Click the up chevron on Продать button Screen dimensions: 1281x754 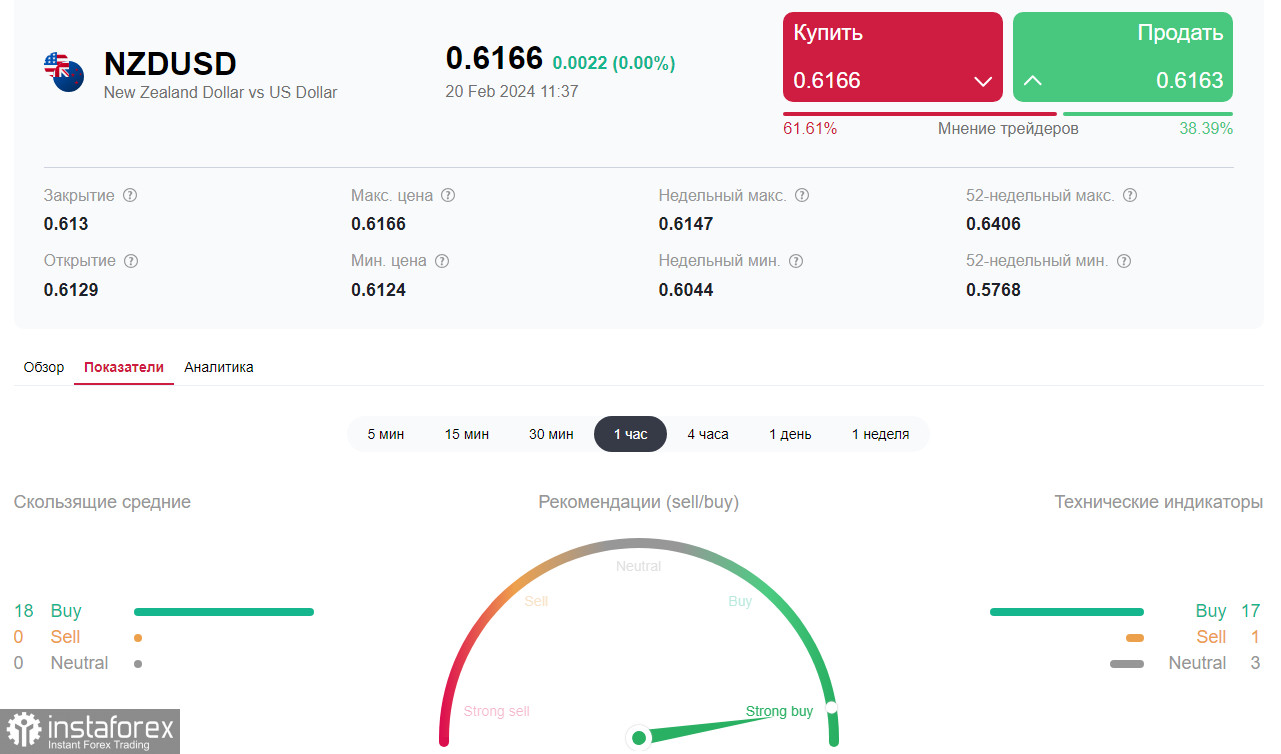1033,81
